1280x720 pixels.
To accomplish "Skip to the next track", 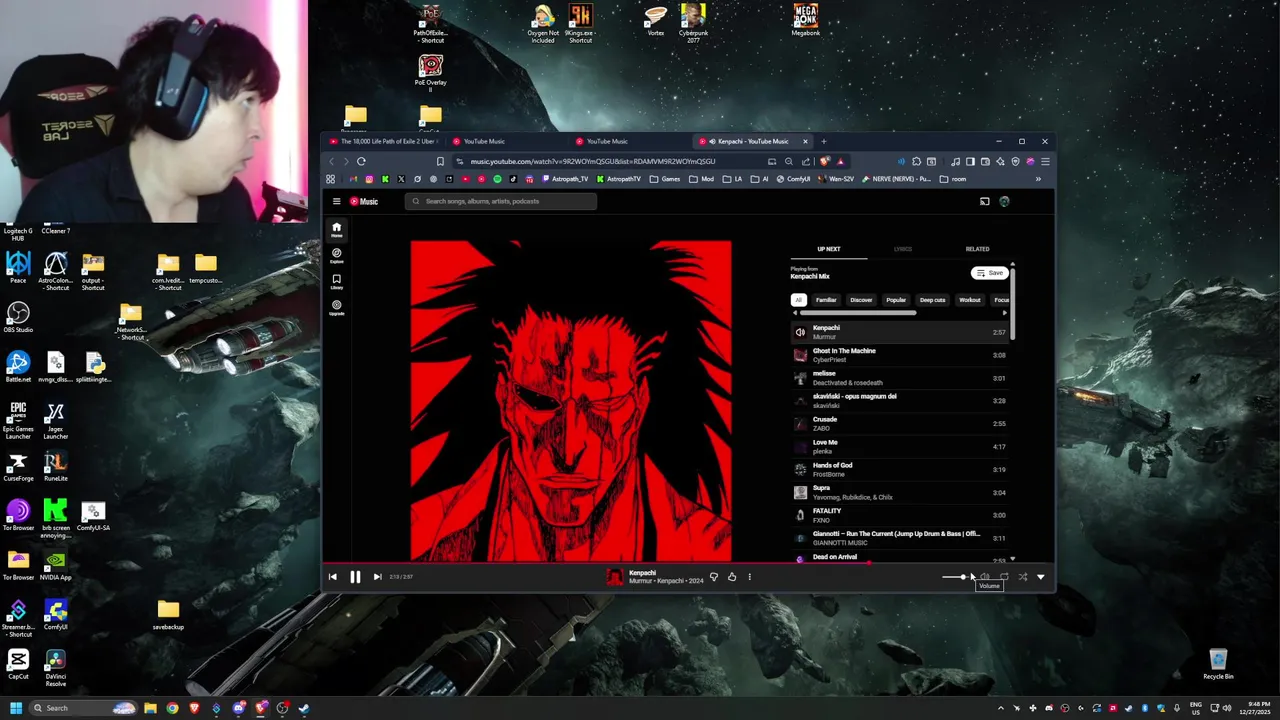I will [377, 577].
